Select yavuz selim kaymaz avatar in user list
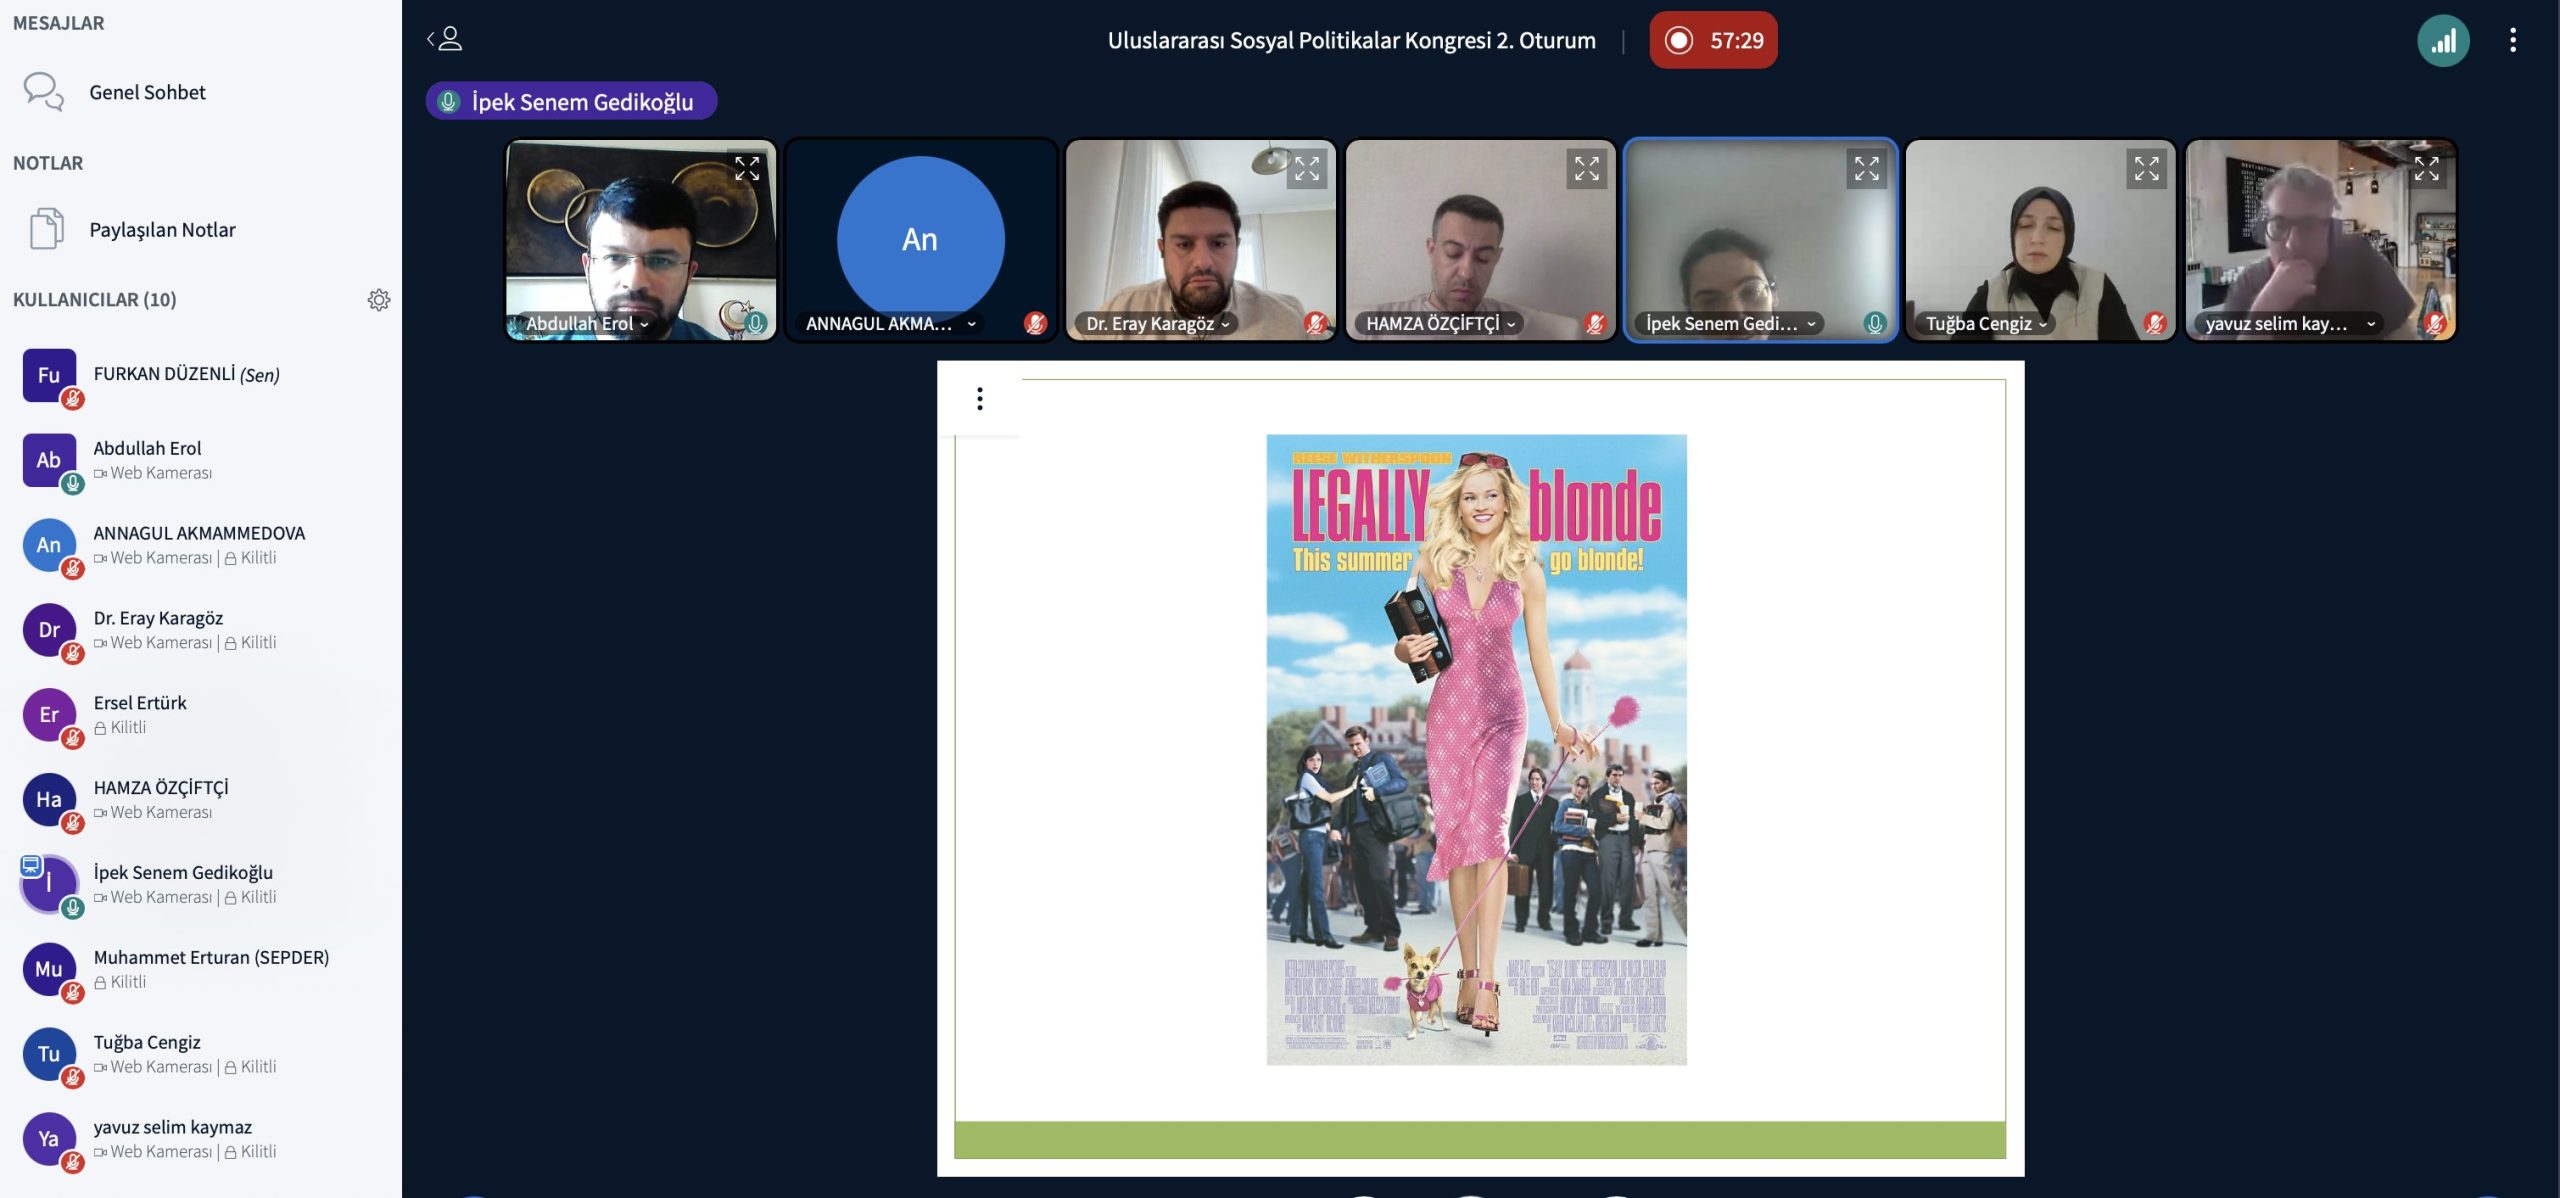Screen dimensions: 2560x1198 click(49, 1139)
